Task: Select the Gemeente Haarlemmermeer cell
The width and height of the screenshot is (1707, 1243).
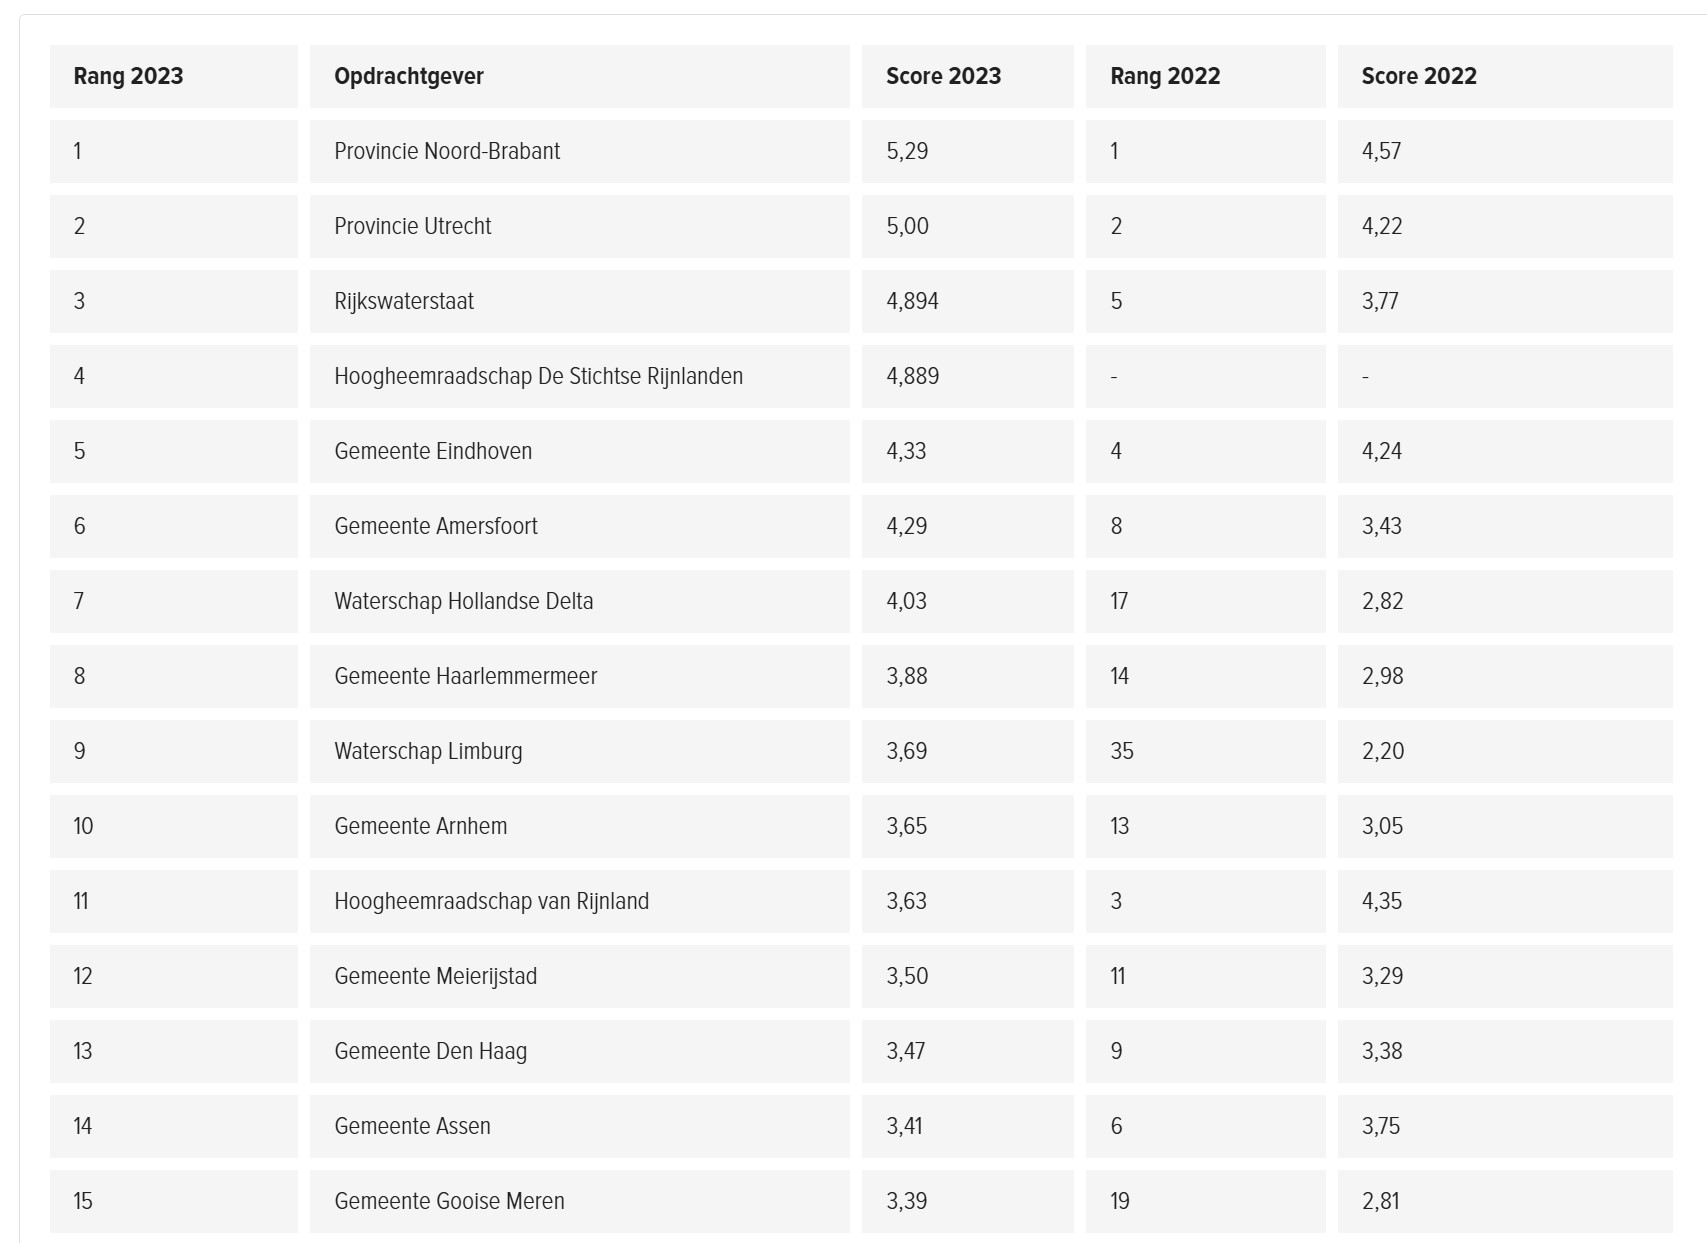Action: tap(465, 676)
